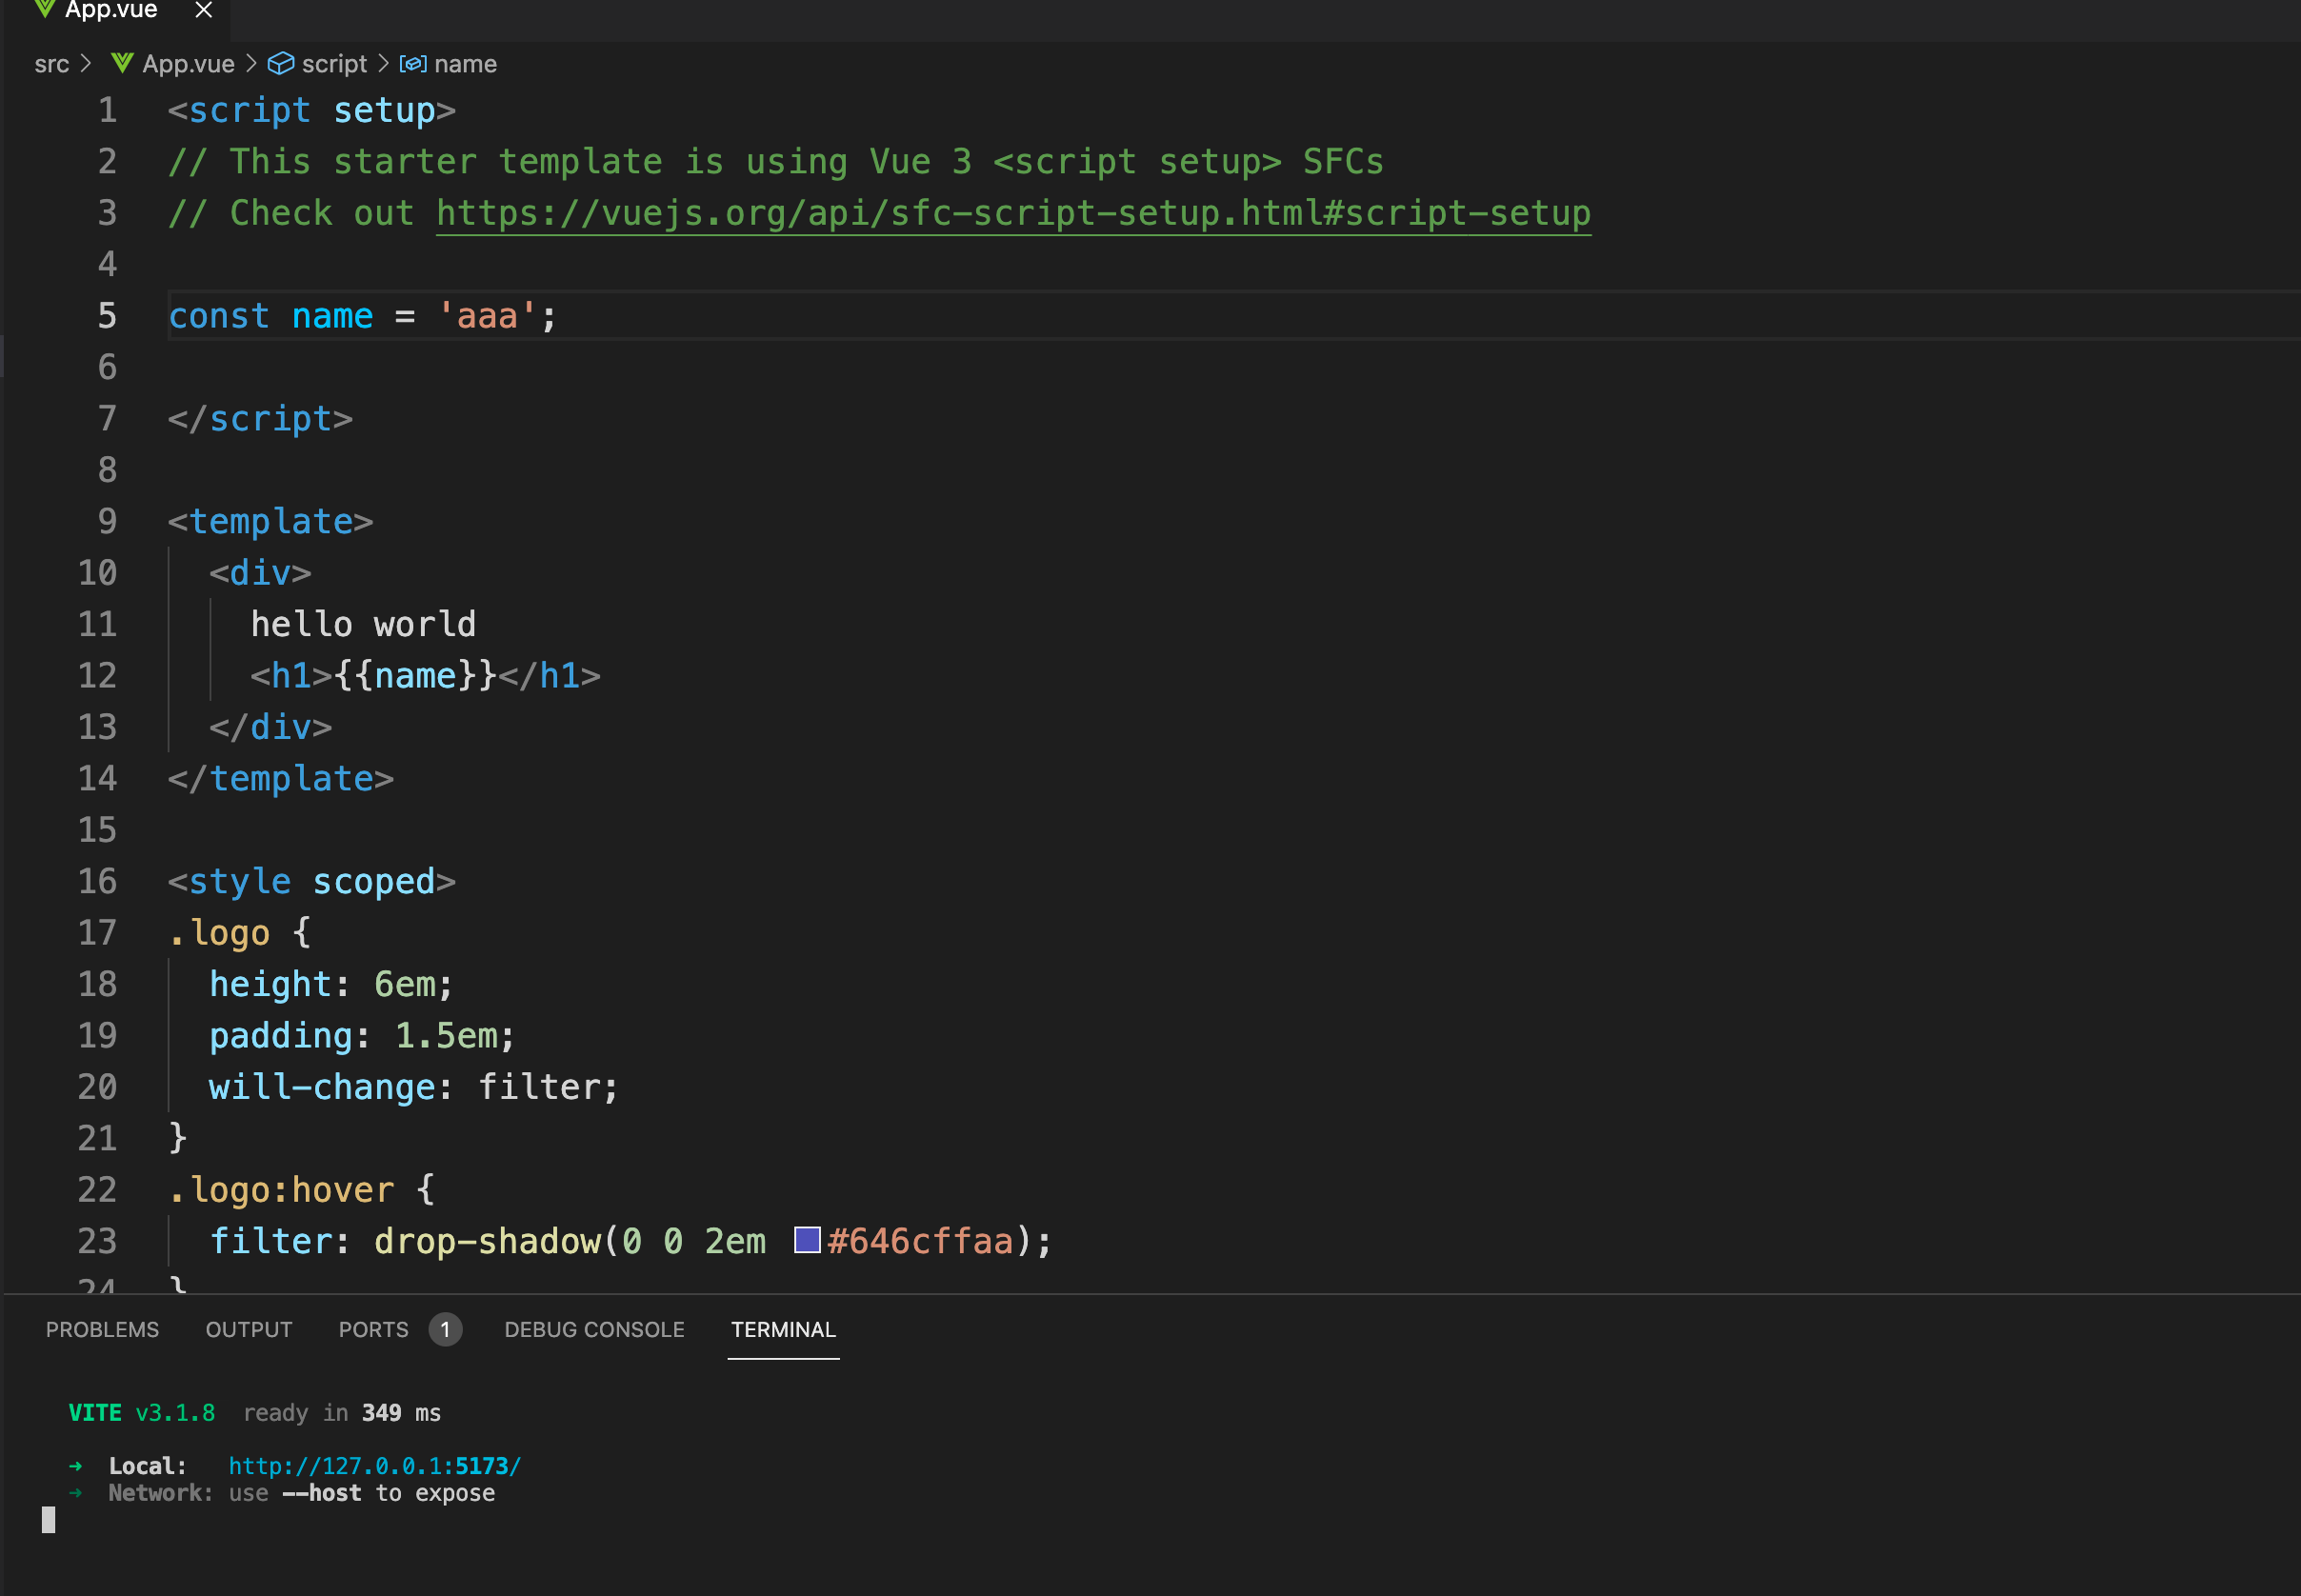Open the PORTS panel tab
The height and width of the screenshot is (1596, 2301).
373,1329
